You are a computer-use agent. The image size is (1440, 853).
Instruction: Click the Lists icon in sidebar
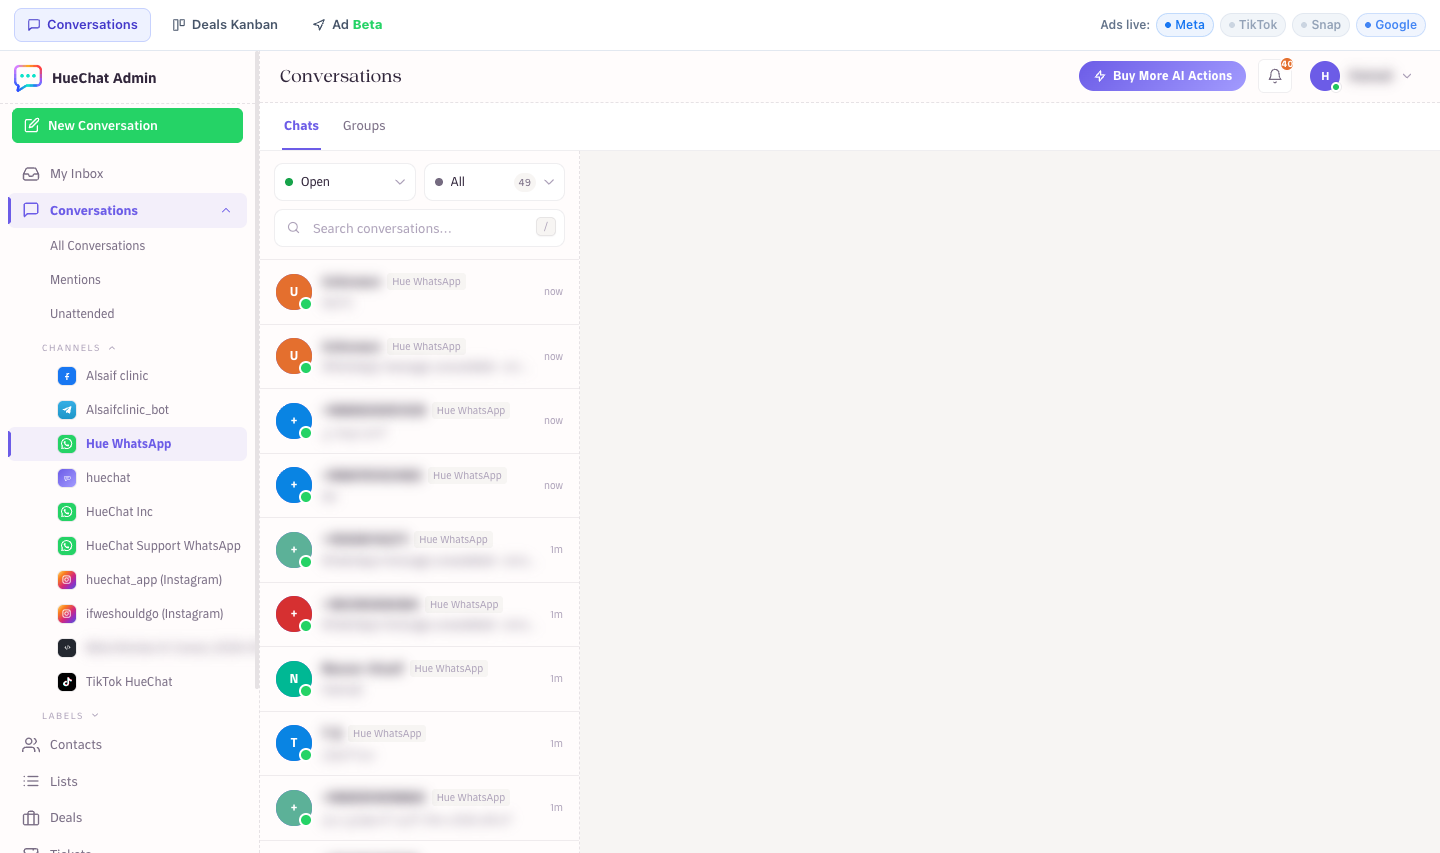31,782
